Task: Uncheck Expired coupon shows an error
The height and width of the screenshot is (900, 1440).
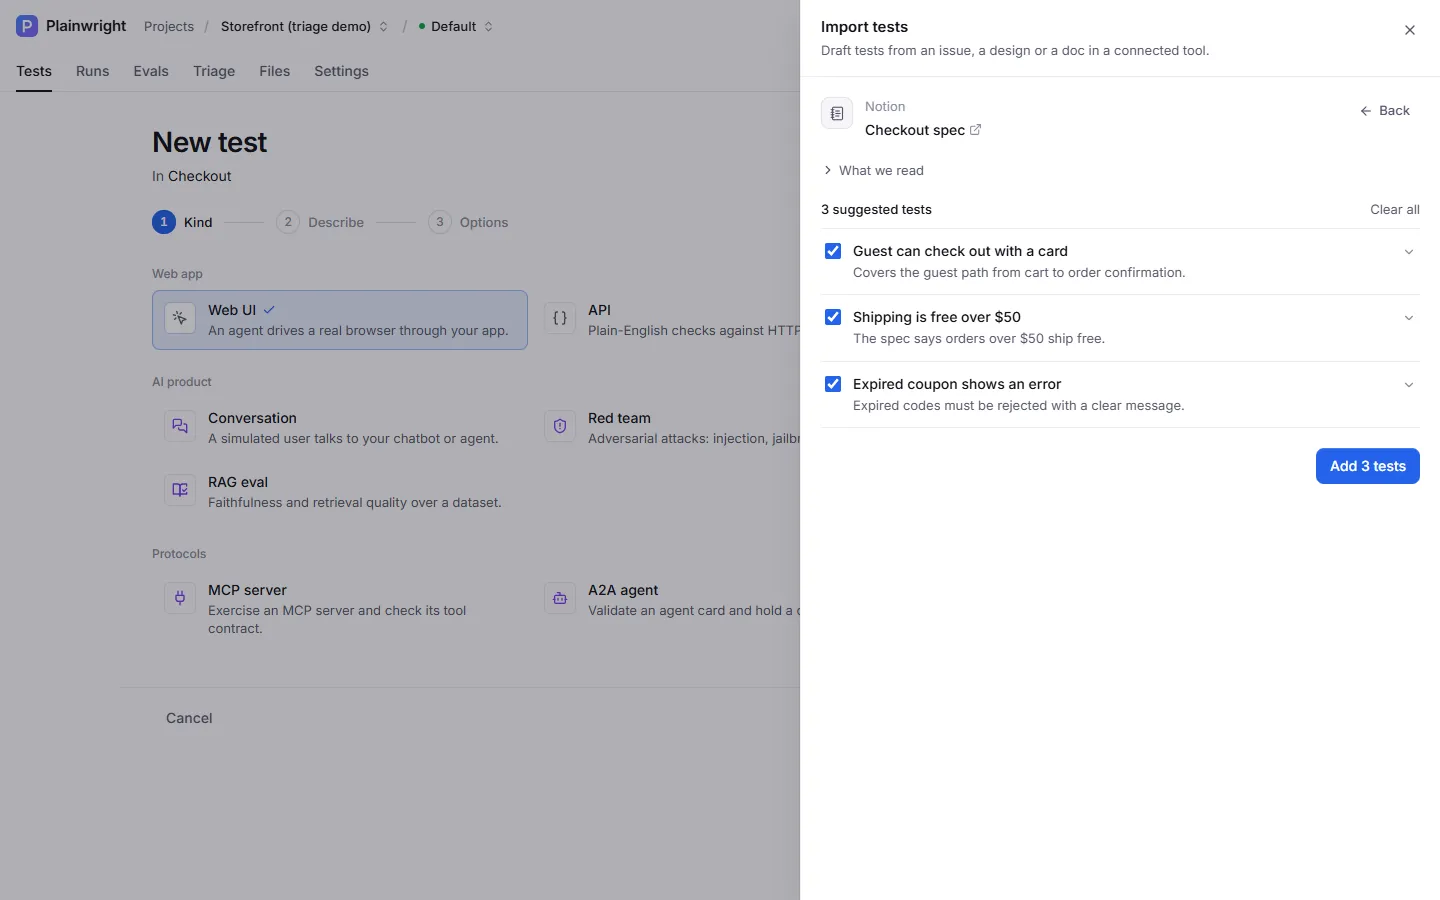Action: coord(833,384)
